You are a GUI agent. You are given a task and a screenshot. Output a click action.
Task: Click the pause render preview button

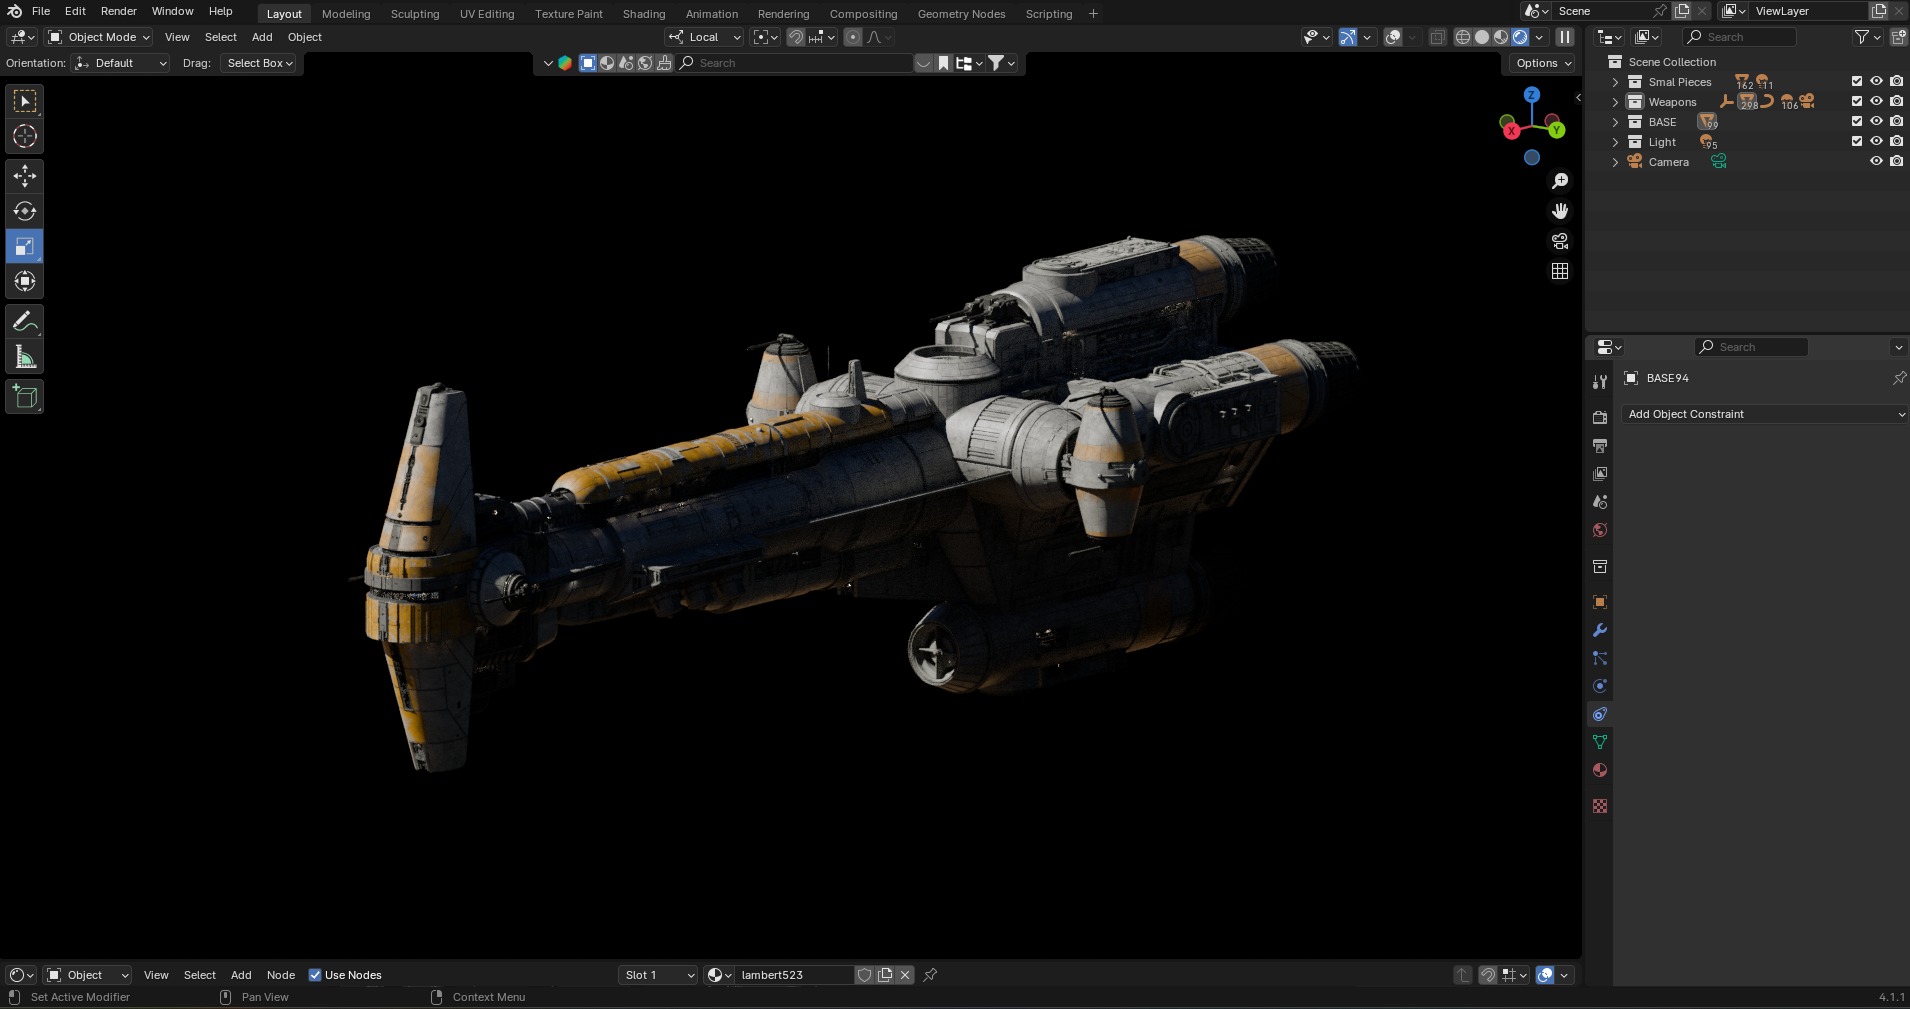click(x=1565, y=37)
